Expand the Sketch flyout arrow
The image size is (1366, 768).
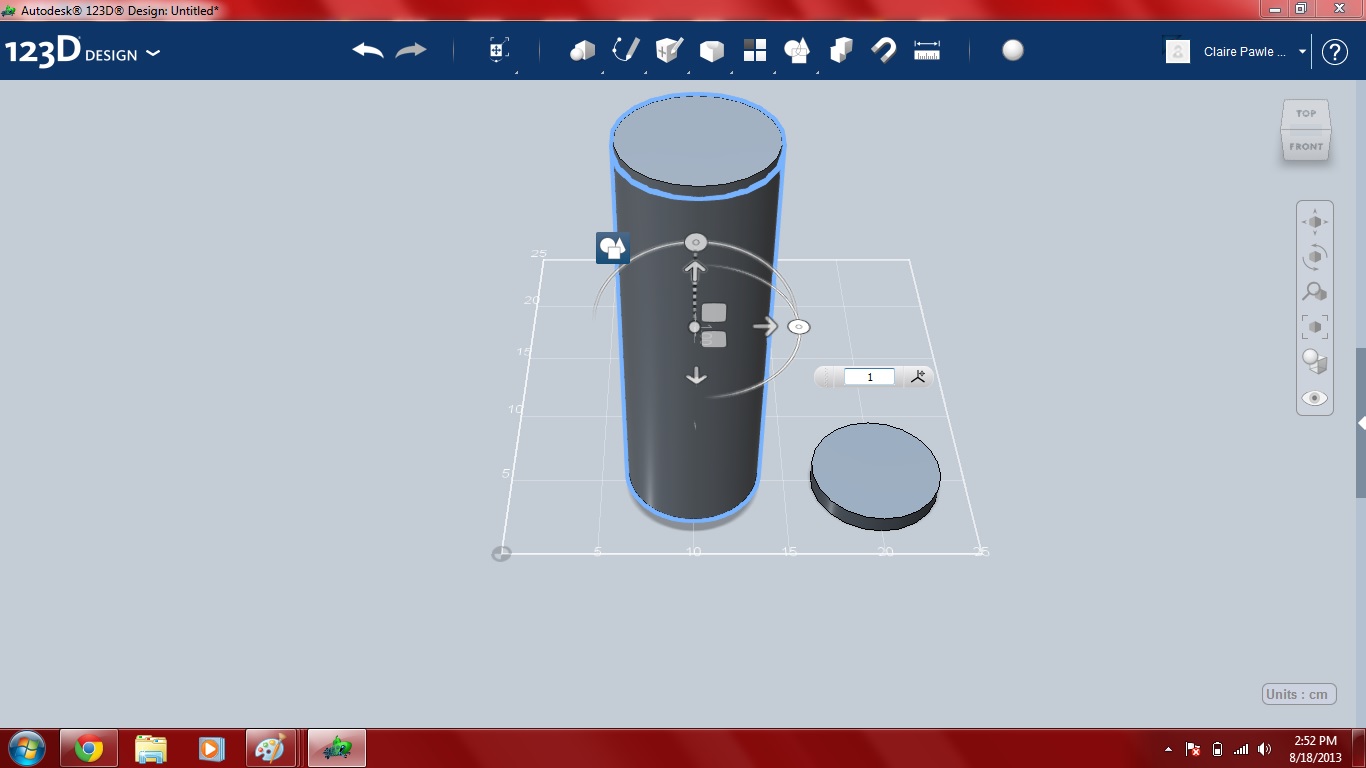(x=645, y=72)
